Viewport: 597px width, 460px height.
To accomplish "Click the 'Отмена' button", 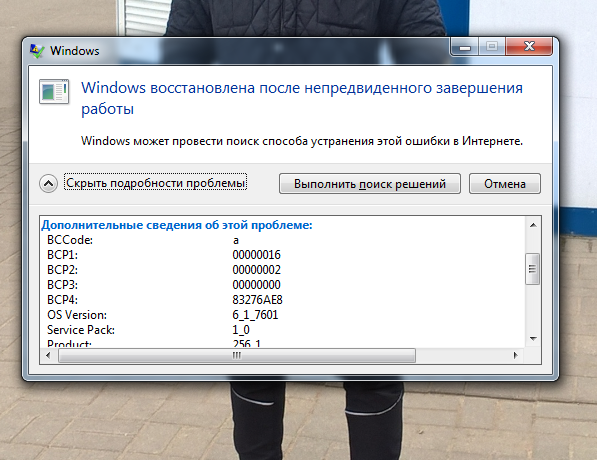I will pos(504,184).
